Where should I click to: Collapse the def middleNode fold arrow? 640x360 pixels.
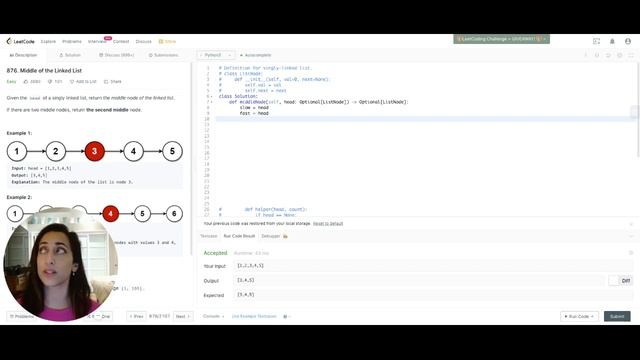[x=211, y=102]
